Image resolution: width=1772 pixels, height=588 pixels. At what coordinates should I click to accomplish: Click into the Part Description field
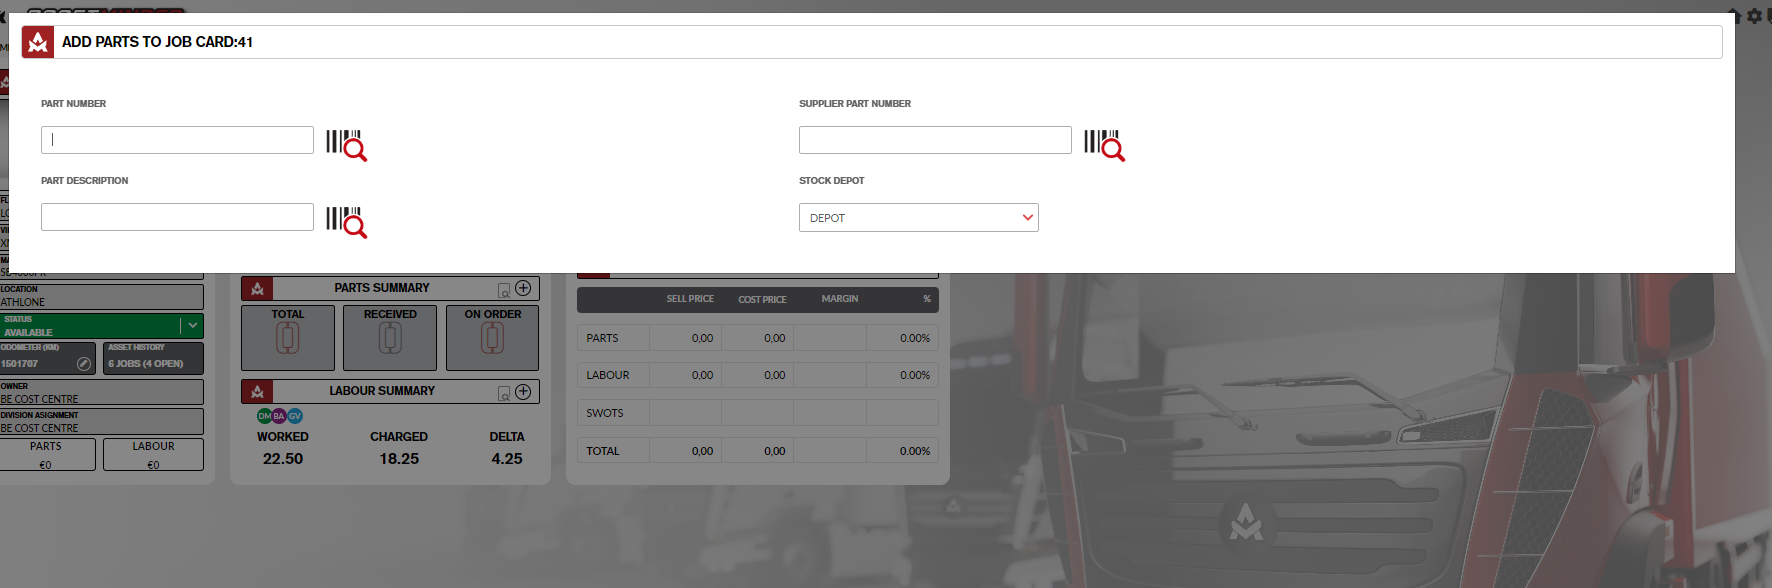tap(177, 217)
